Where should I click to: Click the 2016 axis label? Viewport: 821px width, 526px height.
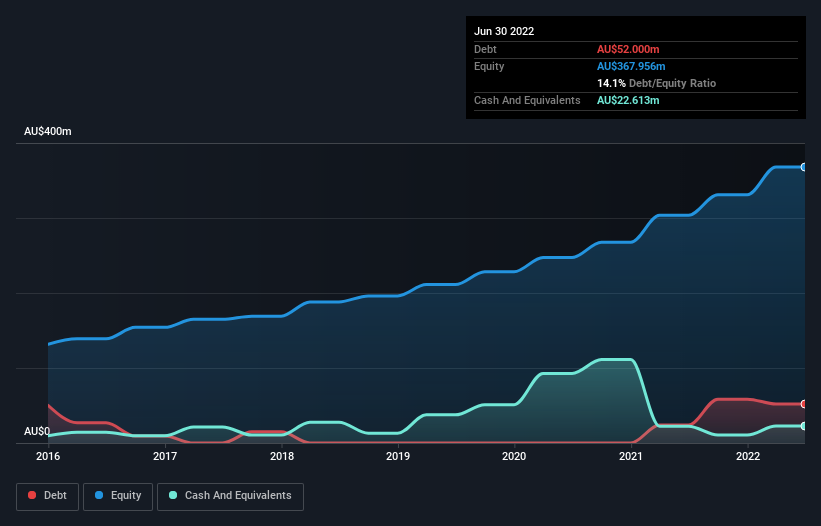(48, 456)
